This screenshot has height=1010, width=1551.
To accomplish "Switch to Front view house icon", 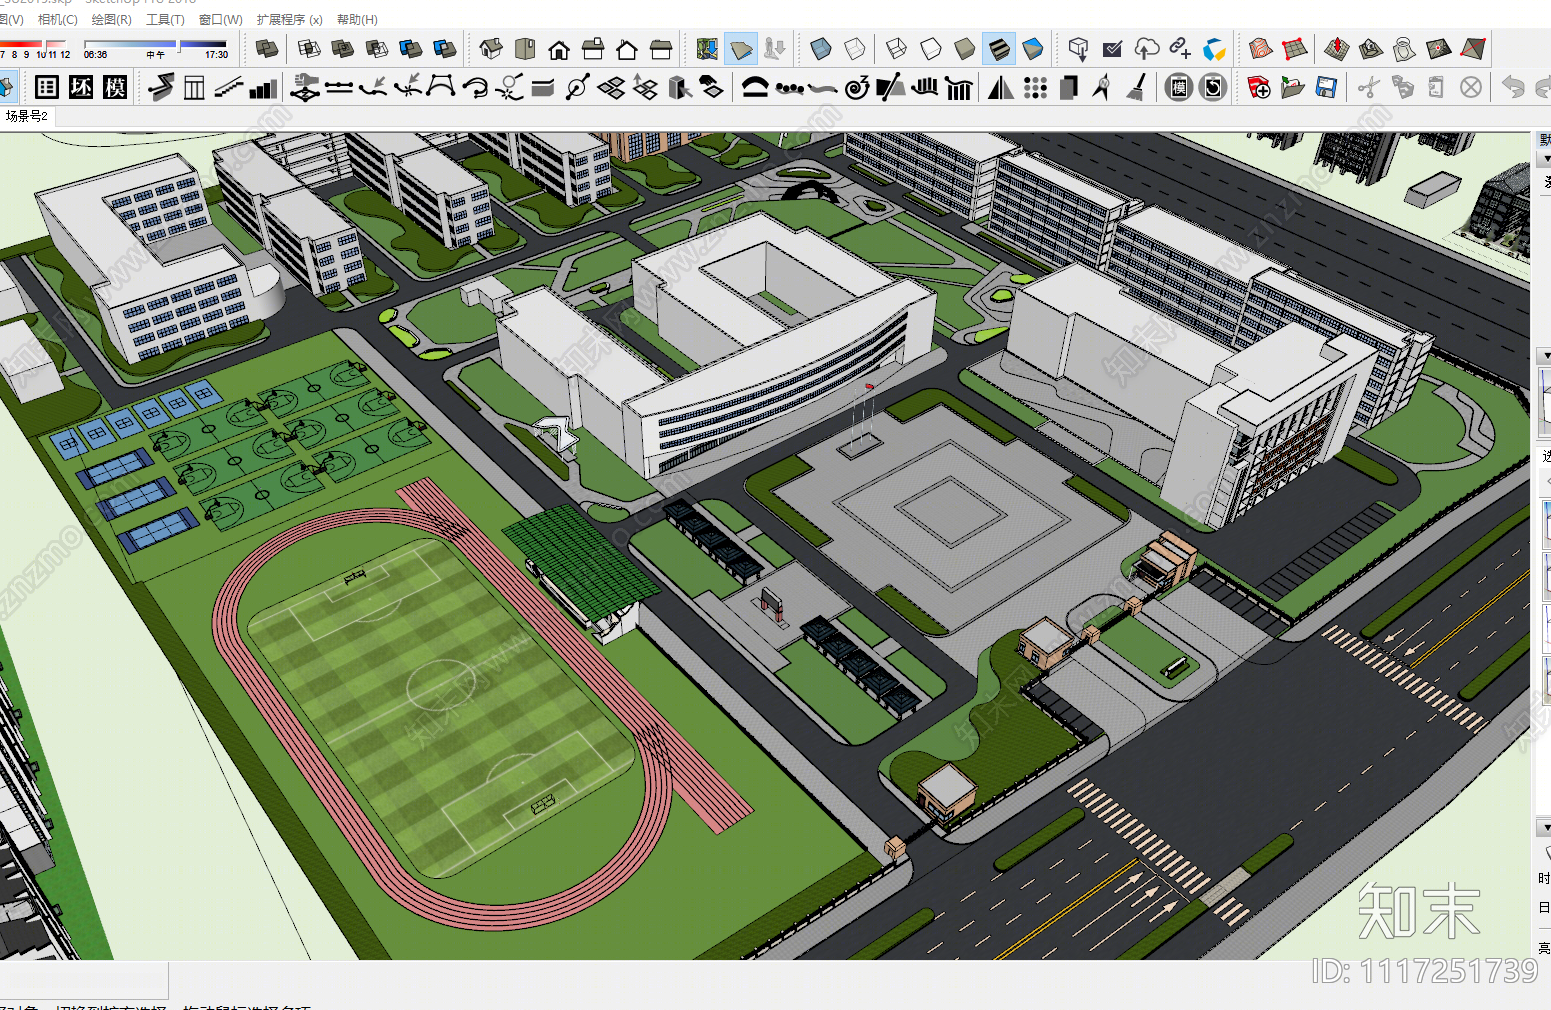I will click(x=559, y=49).
